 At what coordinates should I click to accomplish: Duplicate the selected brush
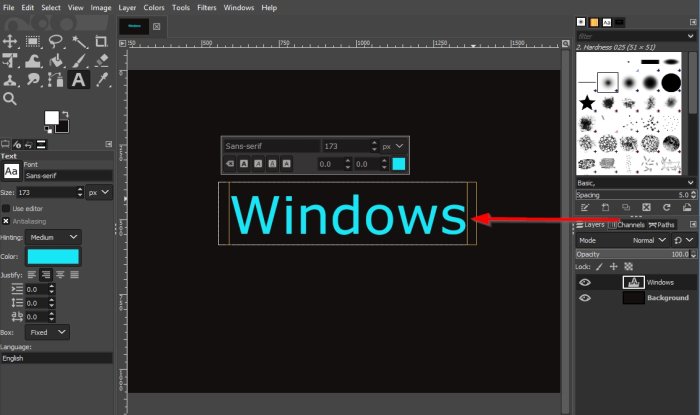click(x=625, y=208)
